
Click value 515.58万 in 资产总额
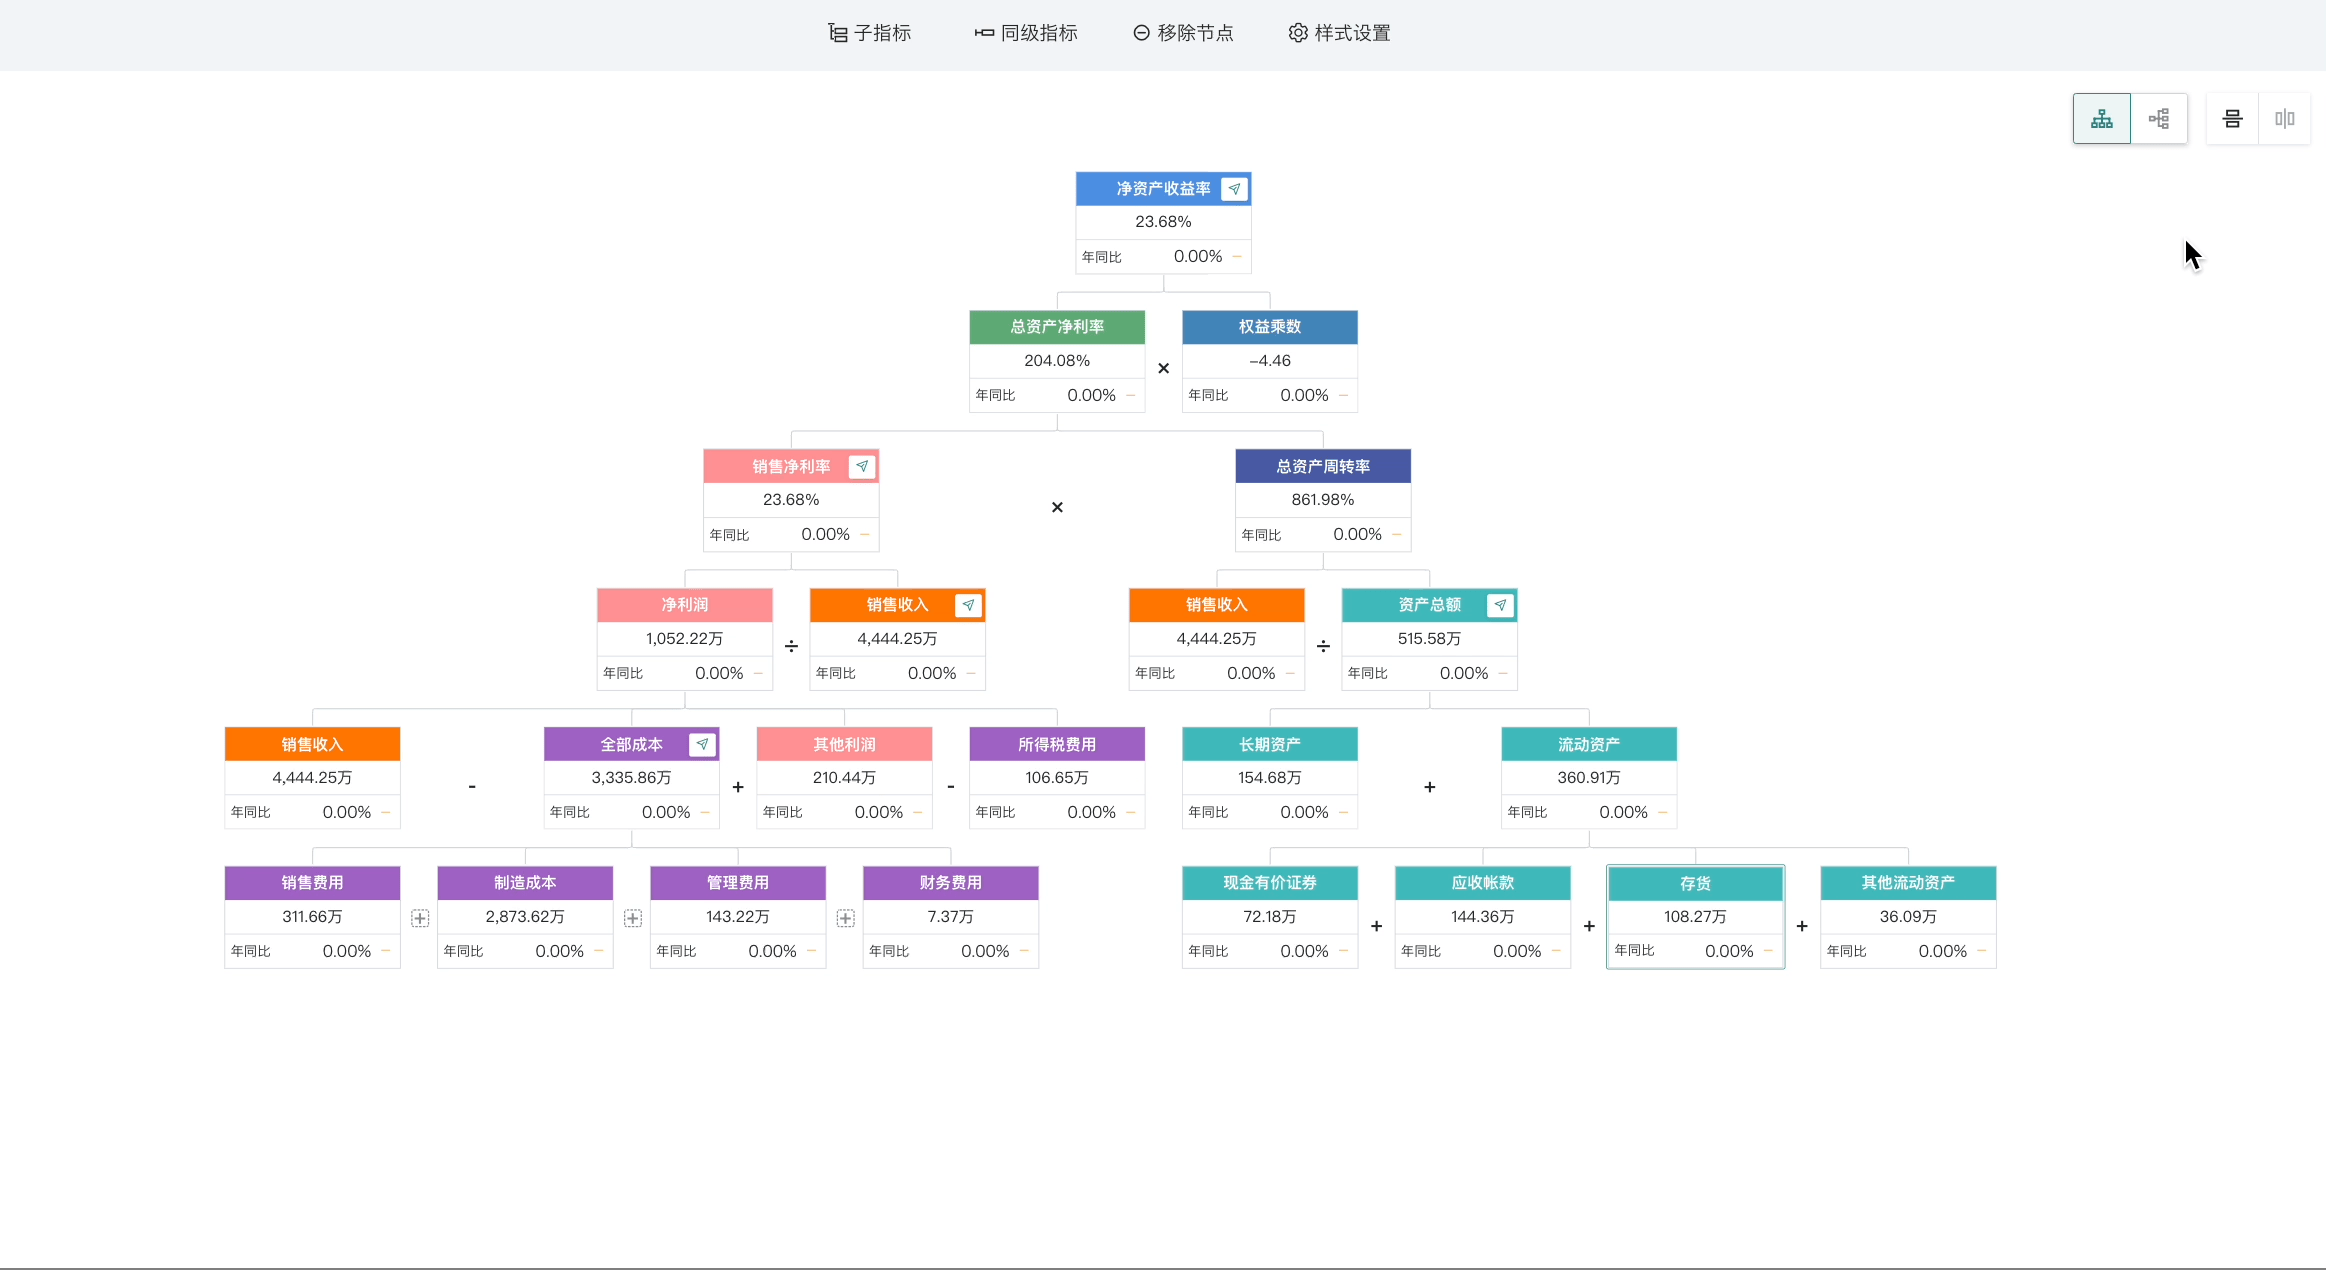(1430, 639)
